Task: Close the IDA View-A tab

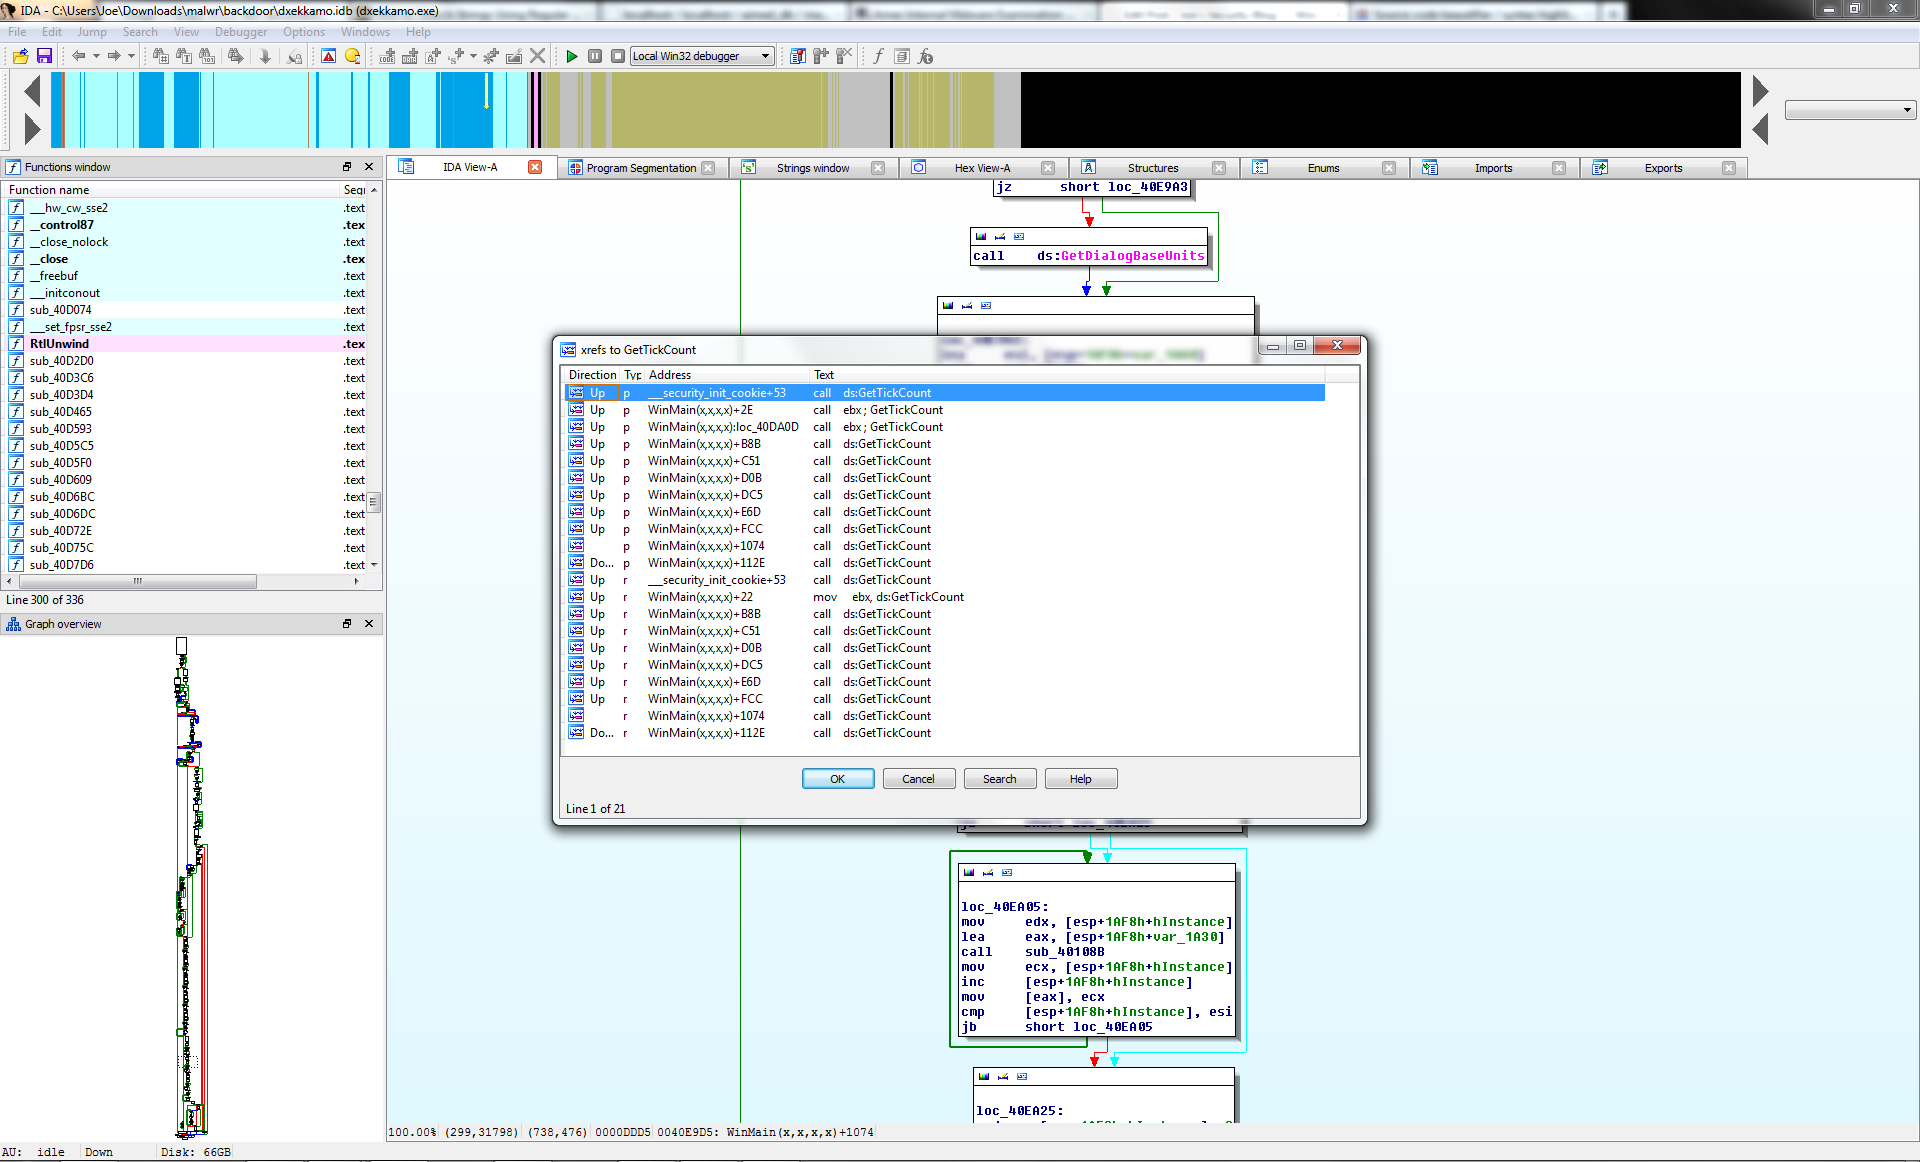Action: 535,167
